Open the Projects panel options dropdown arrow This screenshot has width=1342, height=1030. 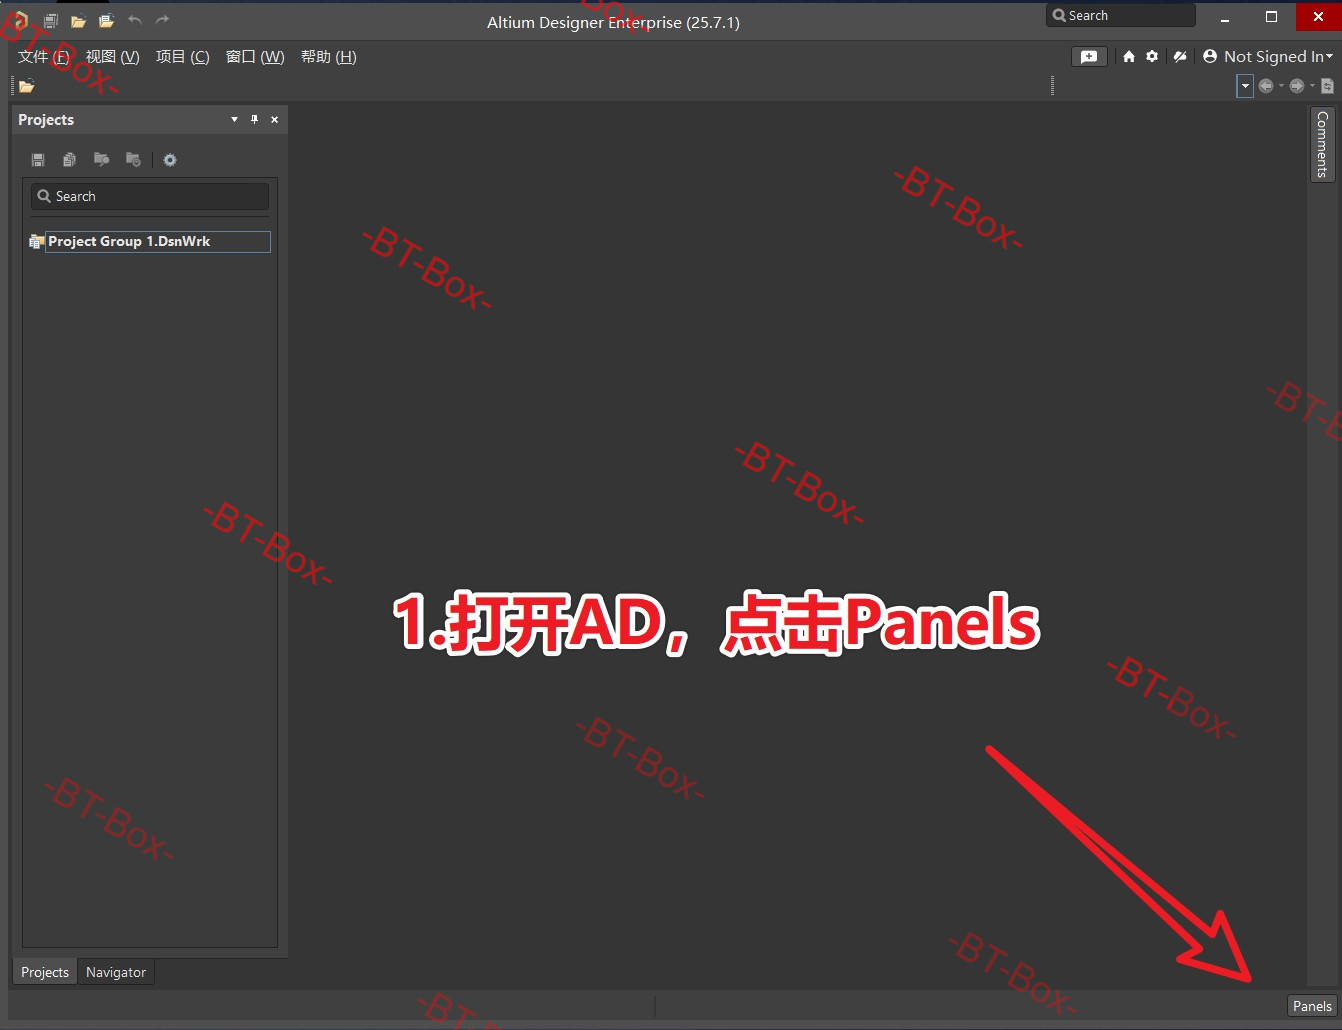pos(234,120)
